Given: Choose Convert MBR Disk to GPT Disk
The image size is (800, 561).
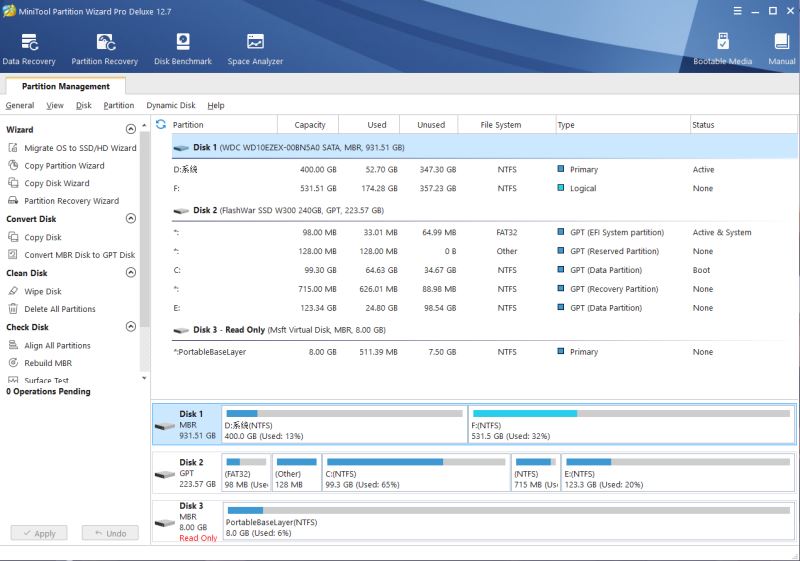Looking at the screenshot, I should pyautogui.click(x=72, y=255).
